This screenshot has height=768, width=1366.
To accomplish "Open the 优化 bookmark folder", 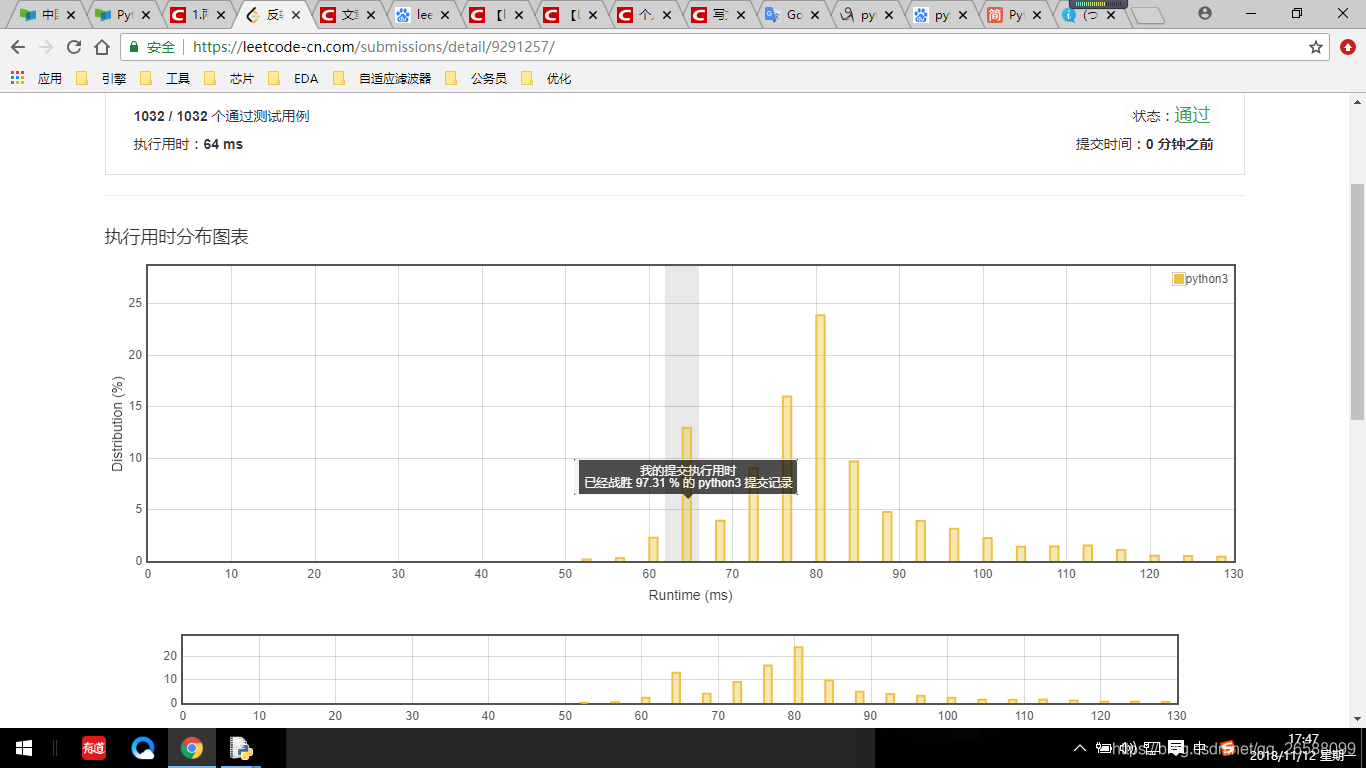I will [x=546, y=78].
